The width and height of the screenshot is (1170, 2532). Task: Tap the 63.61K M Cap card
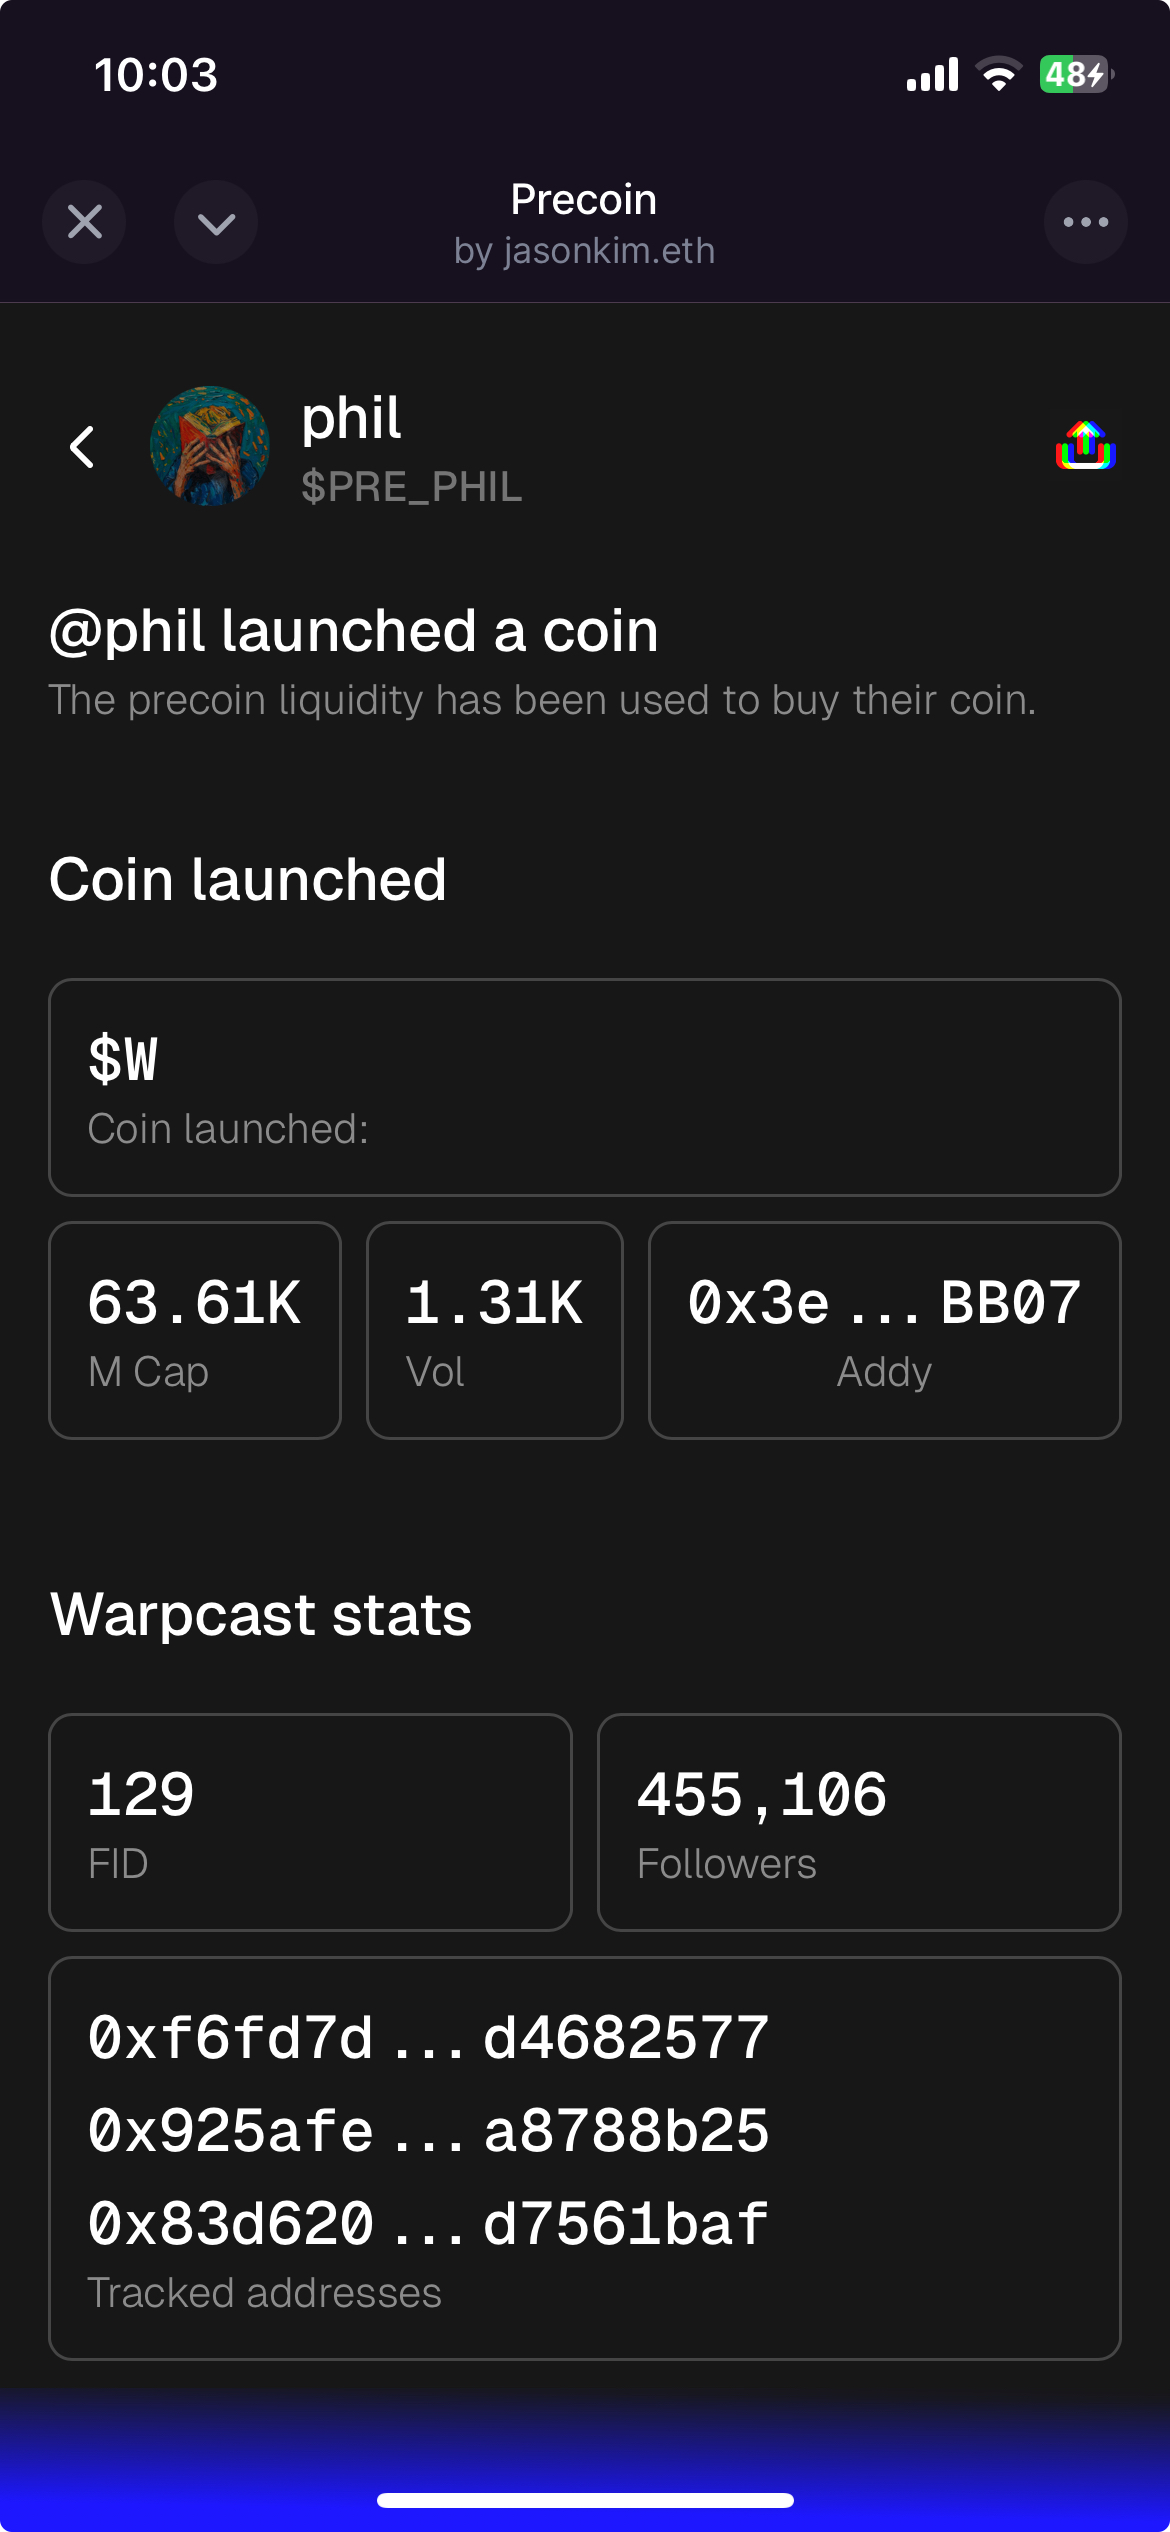point(195,1330)
